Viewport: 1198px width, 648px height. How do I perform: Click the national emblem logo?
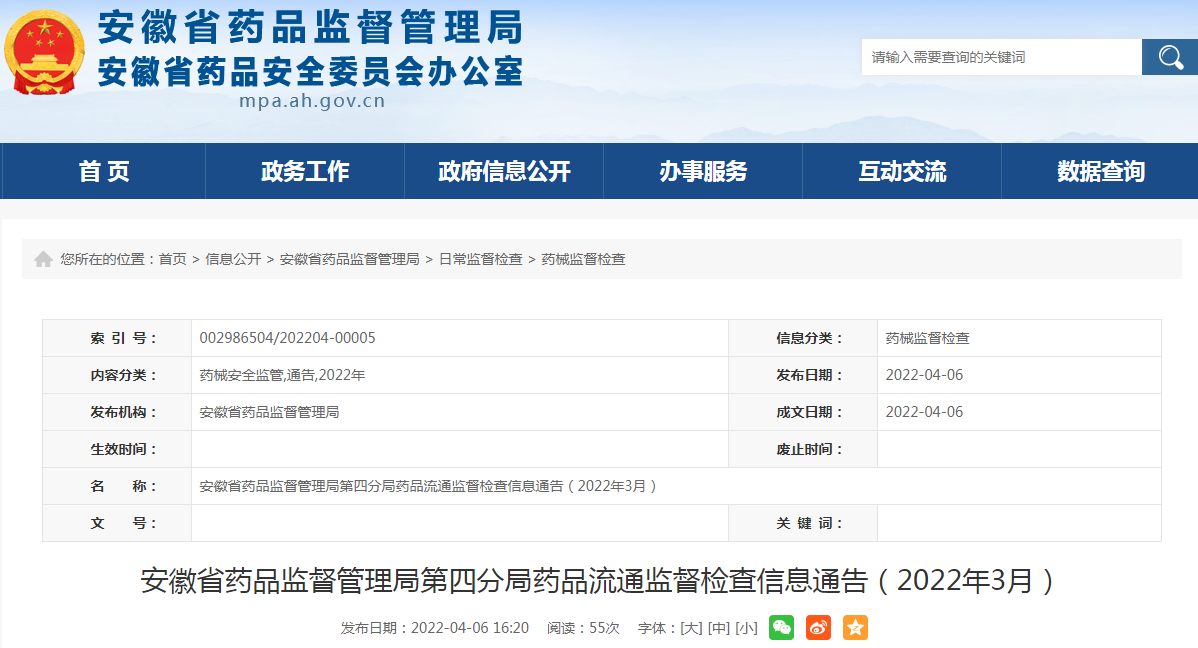44,52
